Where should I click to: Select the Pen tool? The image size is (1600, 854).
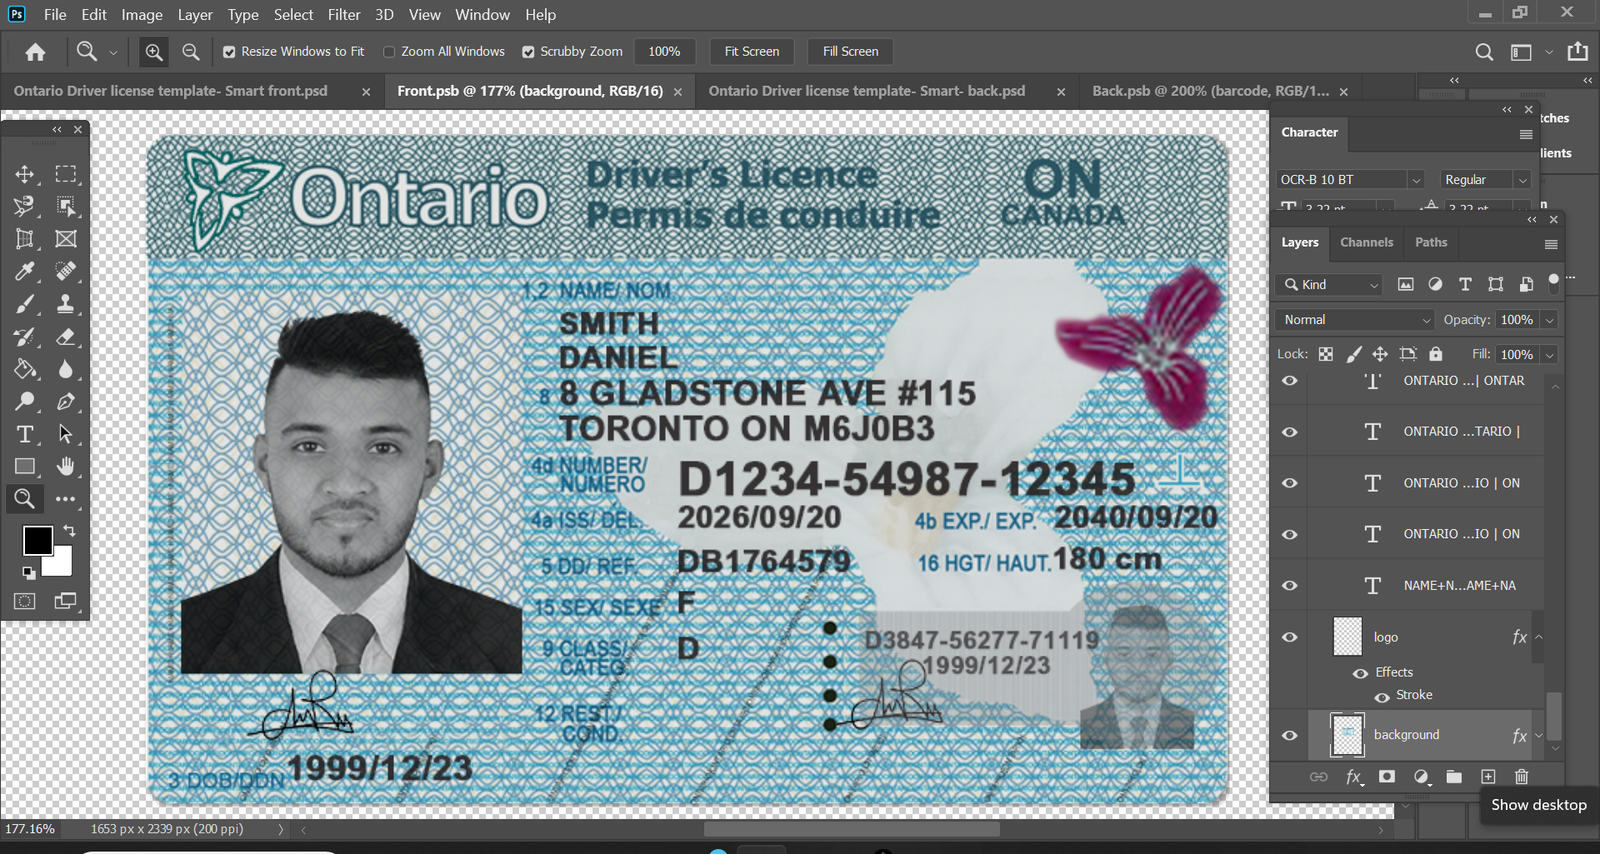point(66,402)
